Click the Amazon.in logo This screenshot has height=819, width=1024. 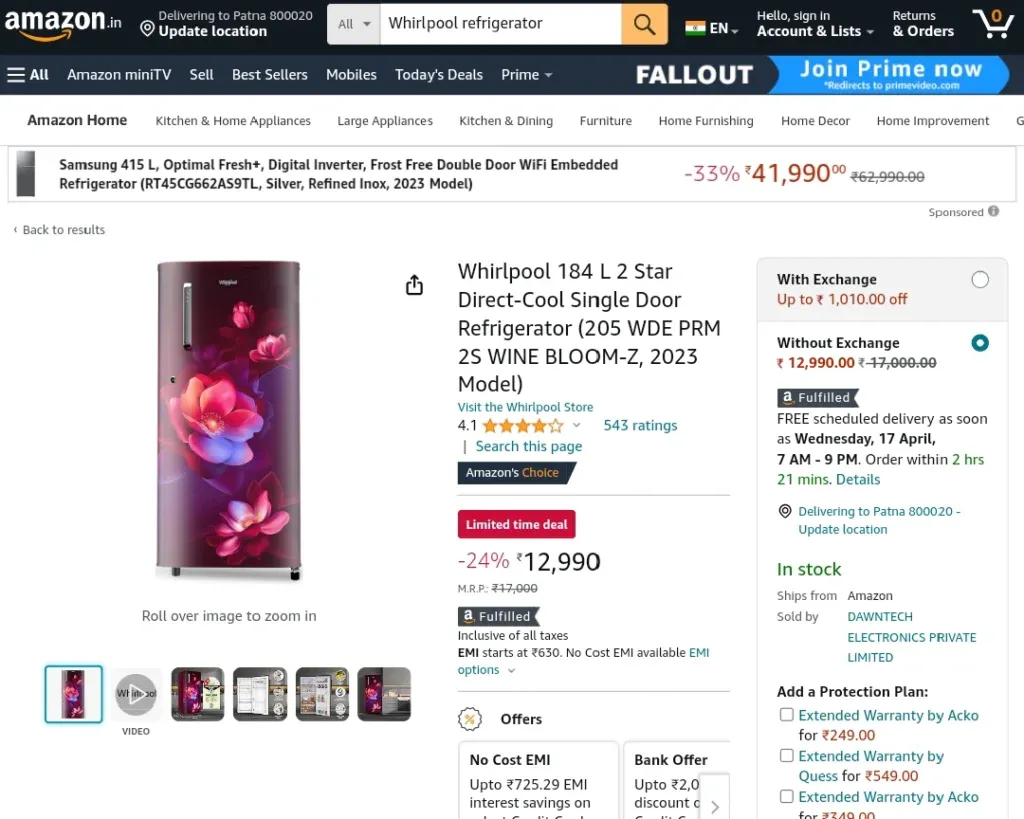[63, 24]
